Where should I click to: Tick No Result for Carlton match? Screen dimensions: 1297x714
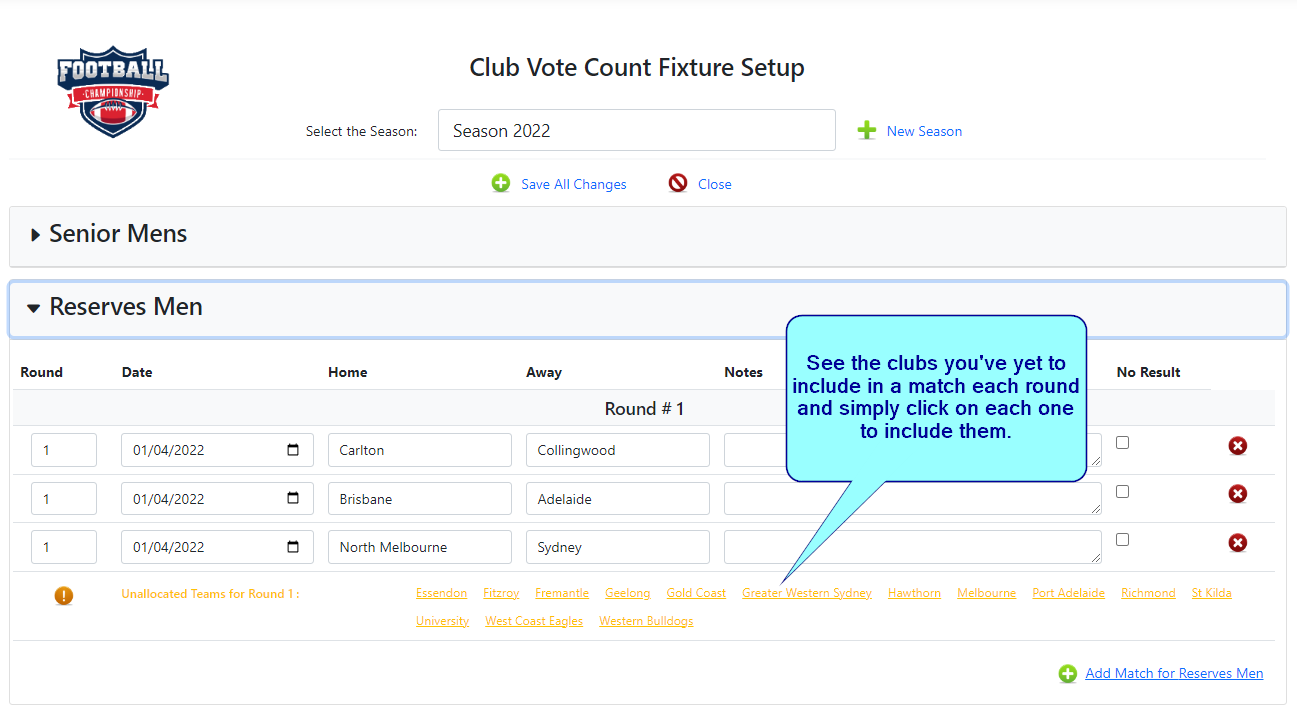[1122, 442]
